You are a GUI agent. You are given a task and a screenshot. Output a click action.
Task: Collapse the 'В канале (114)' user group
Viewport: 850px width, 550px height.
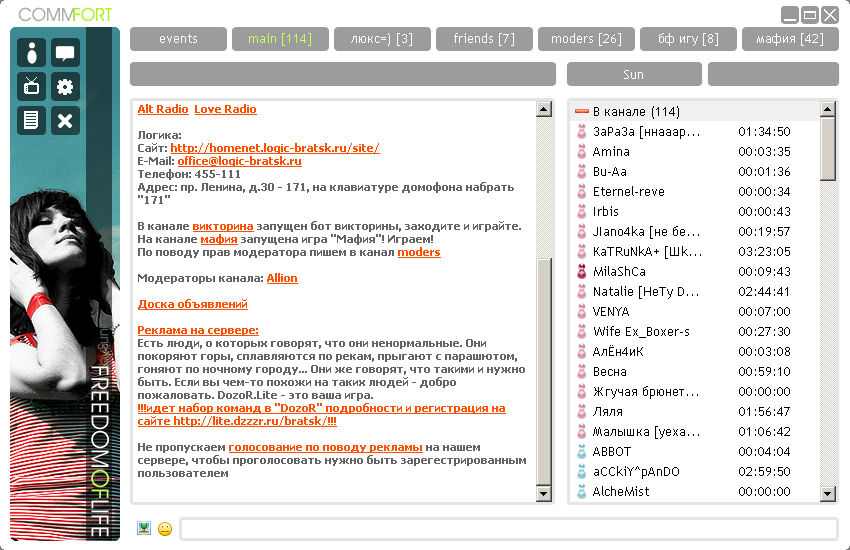(582, 112)
